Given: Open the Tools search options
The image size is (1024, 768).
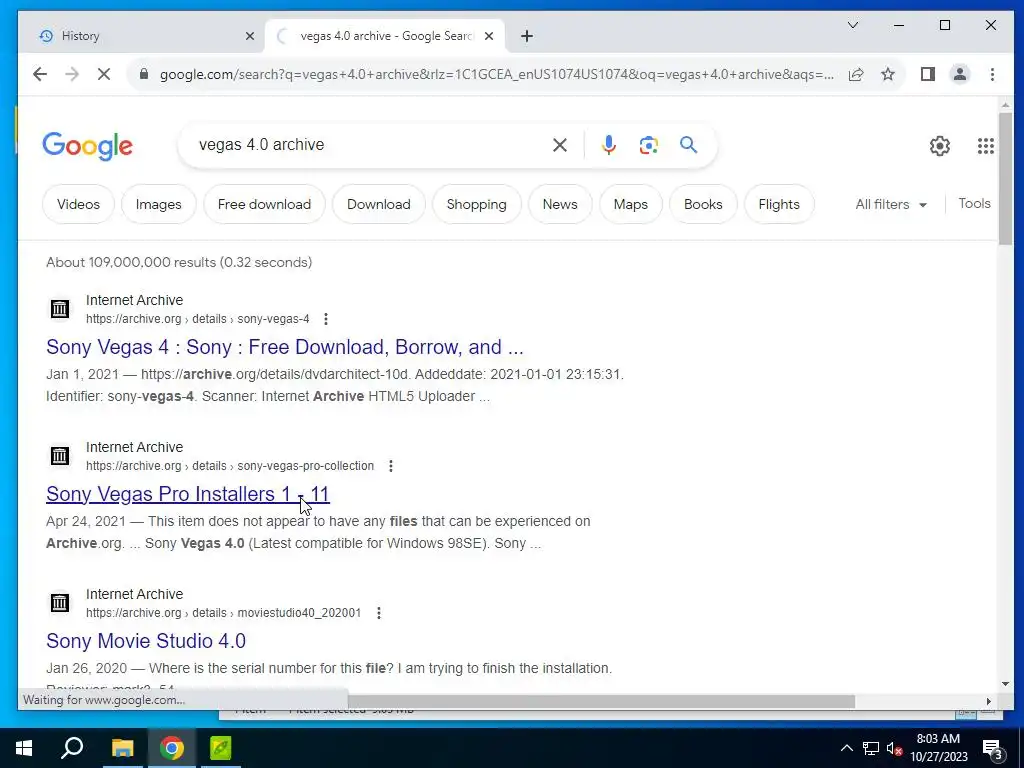Looking at the screenshot, I should tap(974, 204).
